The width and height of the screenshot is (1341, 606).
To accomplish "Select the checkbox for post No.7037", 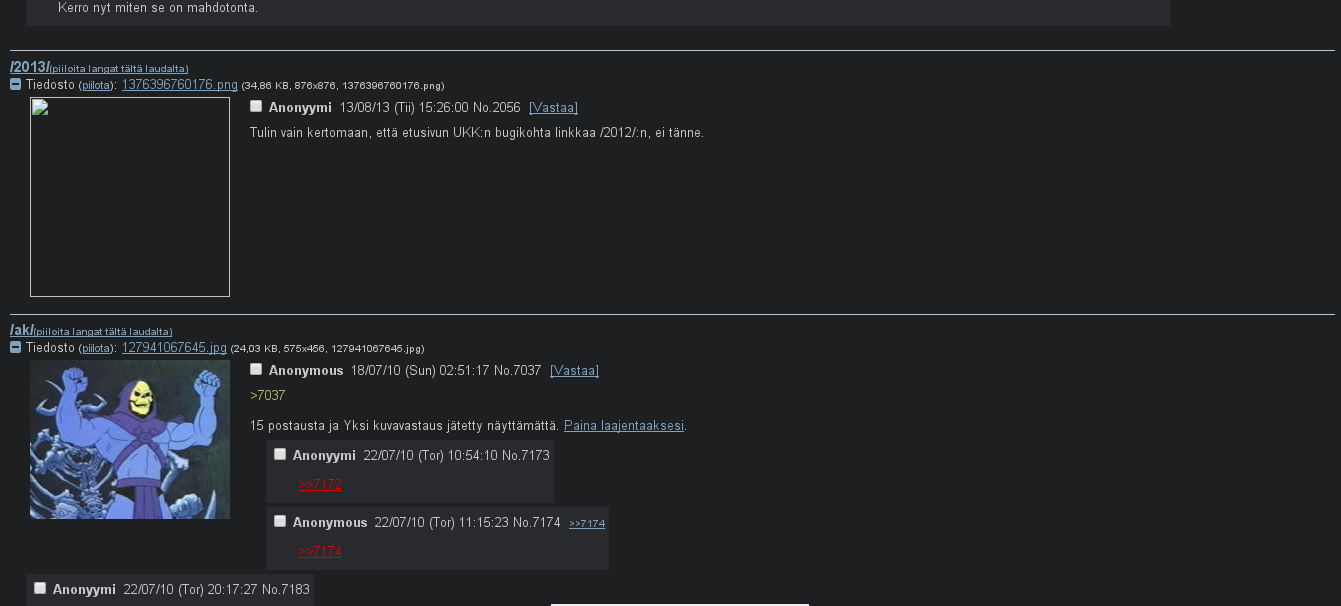I will point(256,370).
